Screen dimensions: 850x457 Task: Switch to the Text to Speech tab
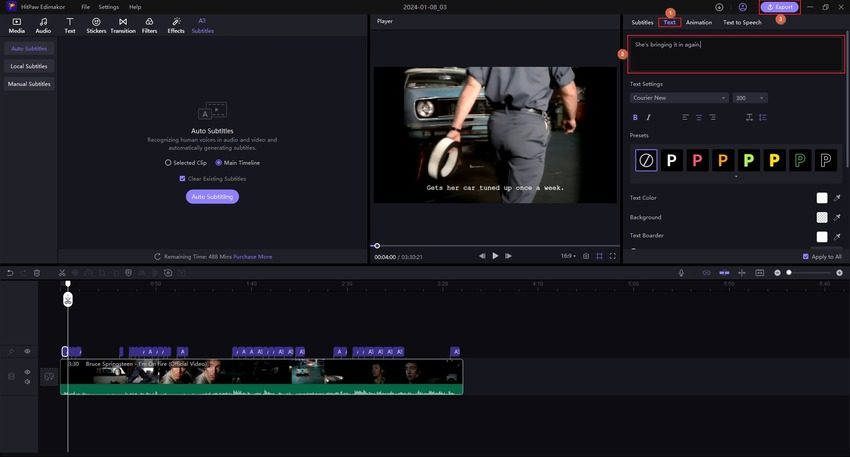(x=742, y=22)
